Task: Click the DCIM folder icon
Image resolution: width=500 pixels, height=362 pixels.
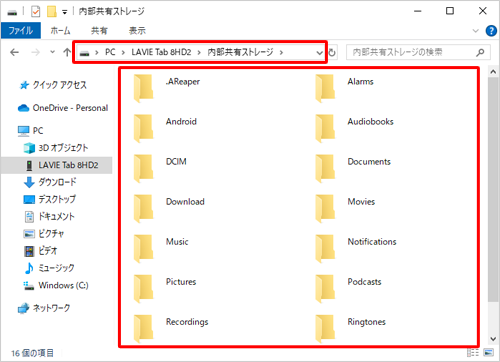Action: [144, 168]
